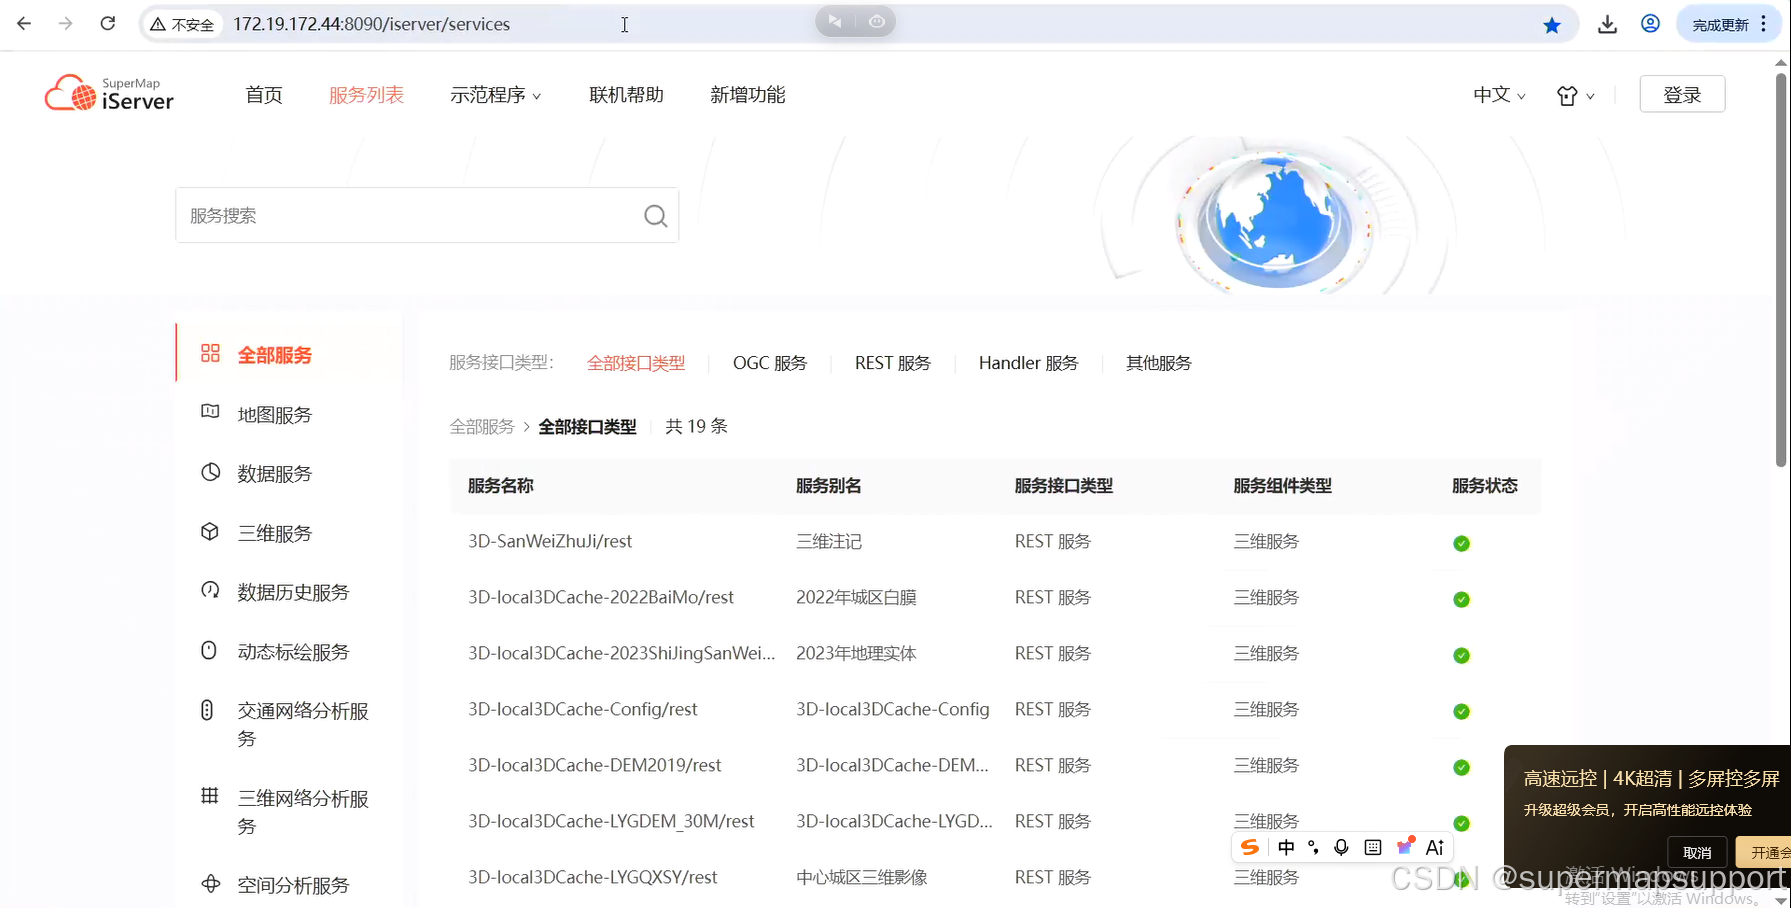Screen dimensions: 1791x908
Task: Open the 3D-local3DCache-DEM2019/rest service link
Action: coord(595,765)
